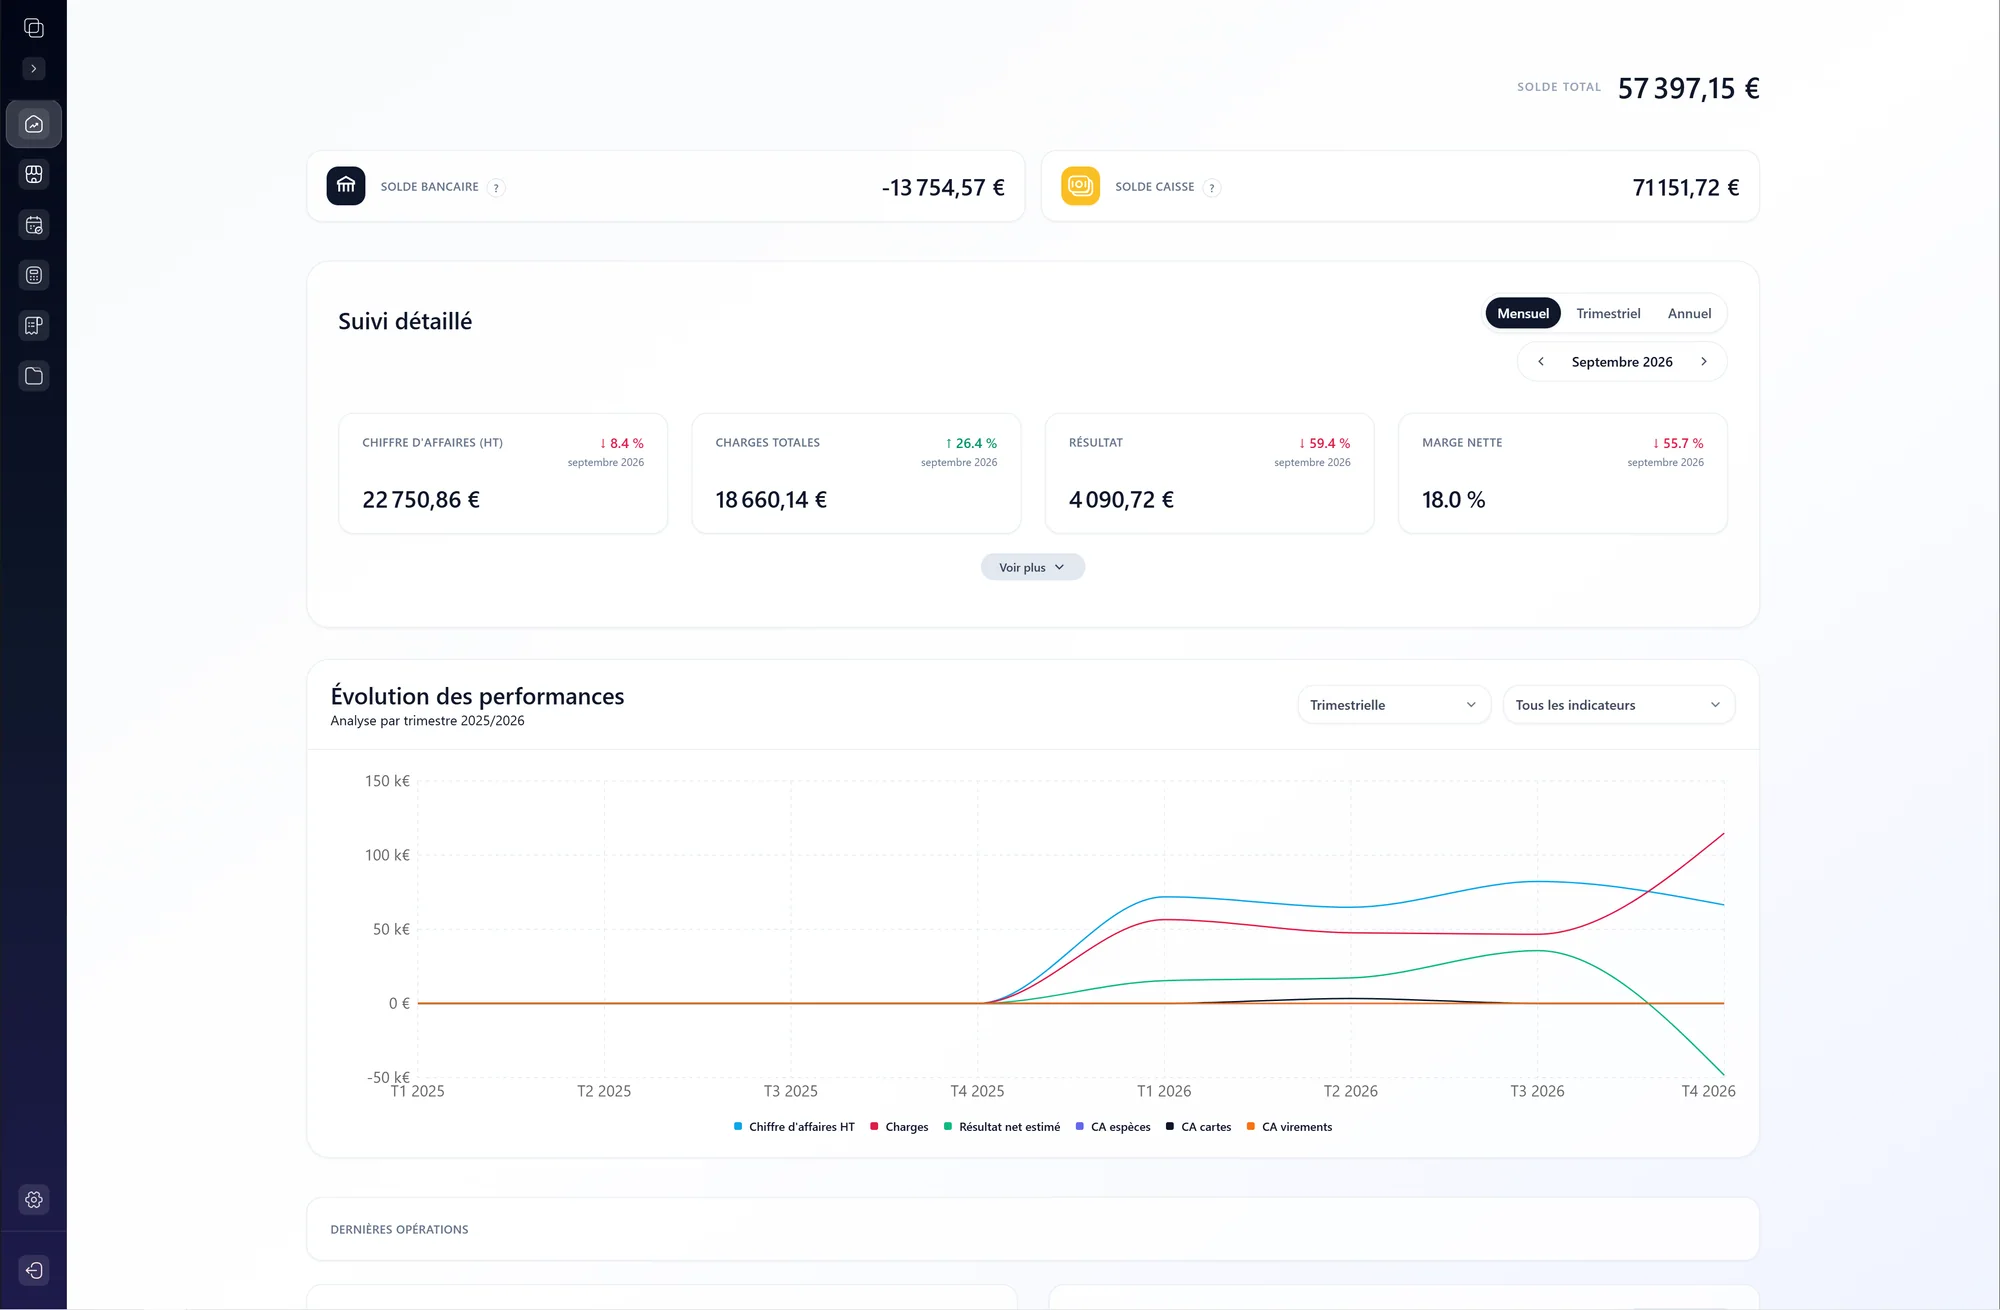This screenshot has width=2000, height=1310.
Task: Switch to the Trimestriel period tab
Action: click(x=1608, y=313)
